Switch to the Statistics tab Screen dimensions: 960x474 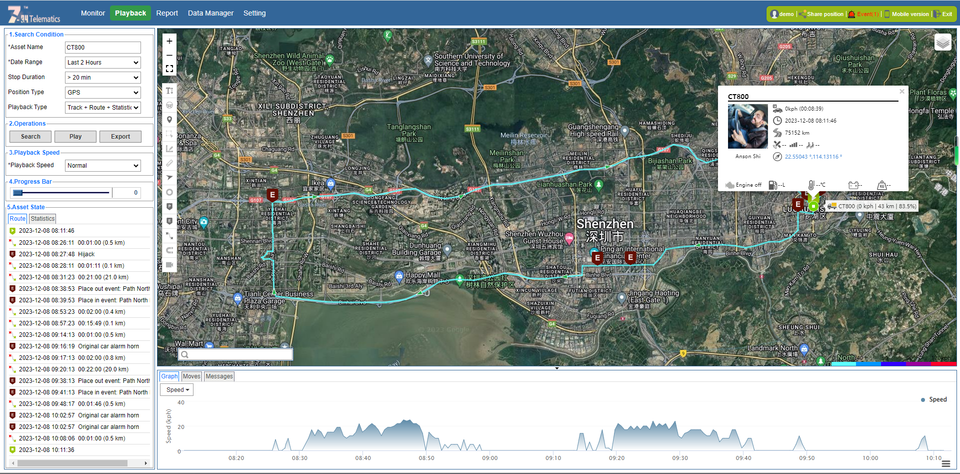(42, 218)
